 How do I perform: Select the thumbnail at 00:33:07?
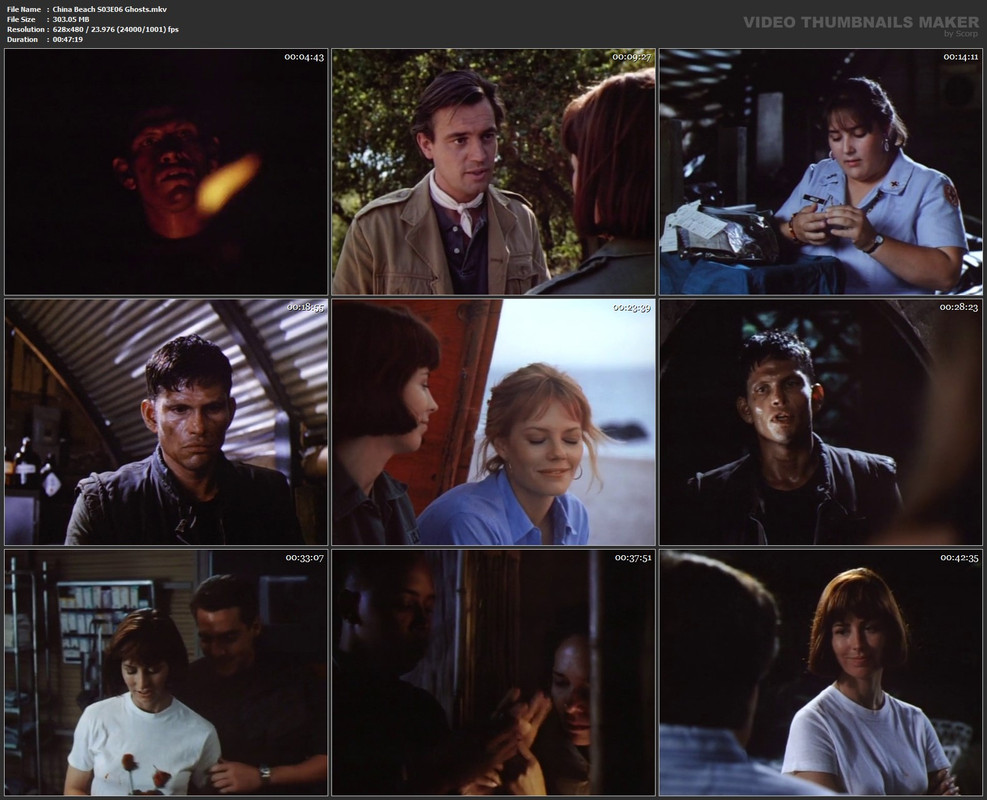(x=166, y=672)
